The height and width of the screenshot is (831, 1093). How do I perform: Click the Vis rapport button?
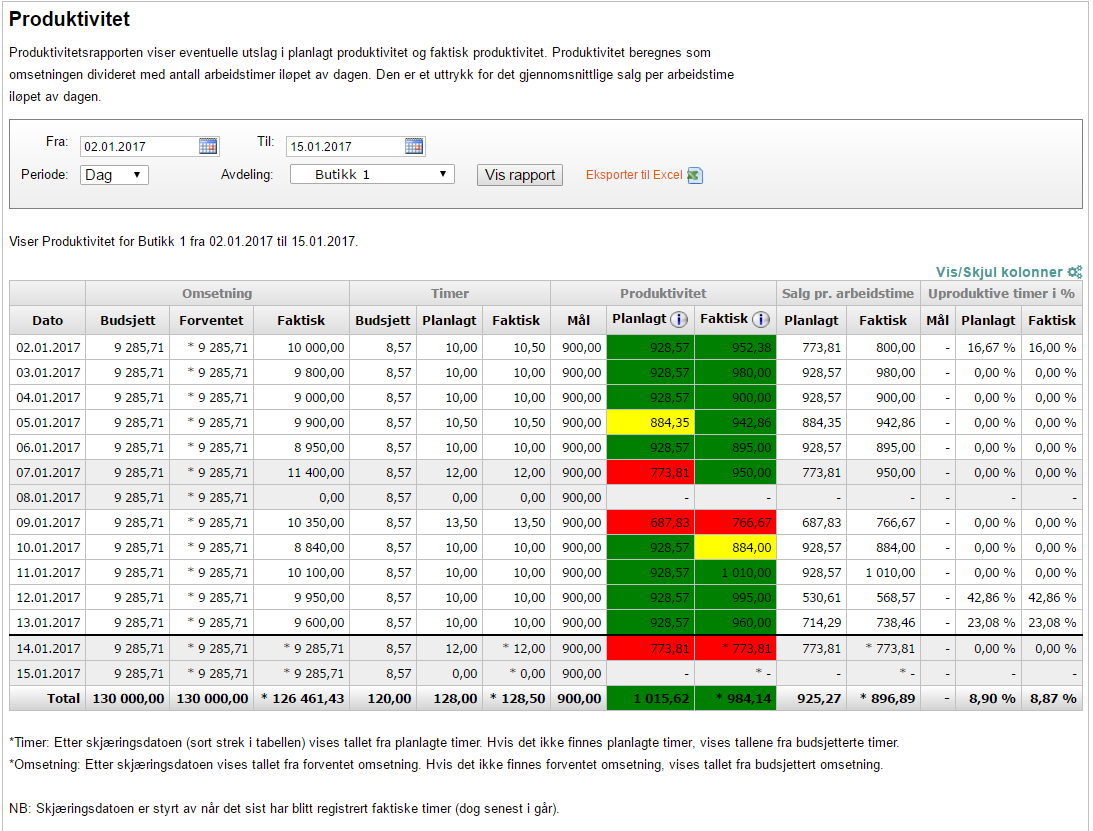(x=520, y=175)
